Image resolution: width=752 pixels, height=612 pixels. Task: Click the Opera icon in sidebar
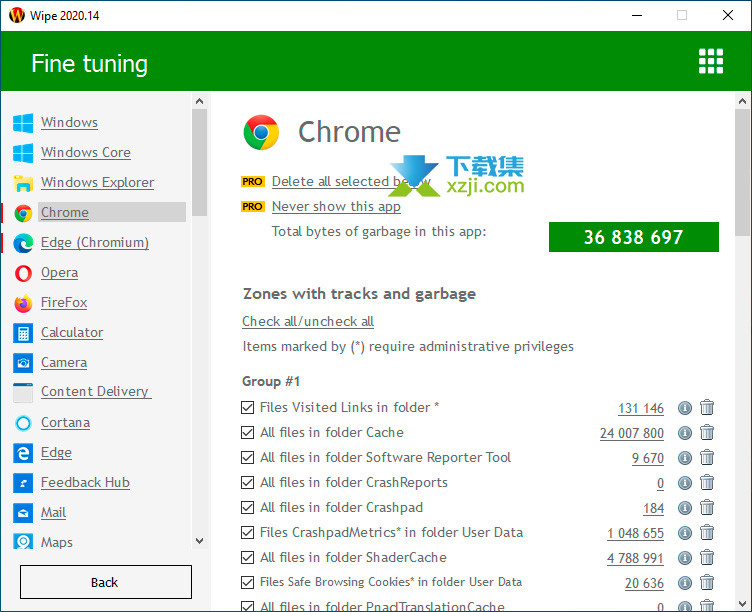pyautogui.click(x=23, y=273)
